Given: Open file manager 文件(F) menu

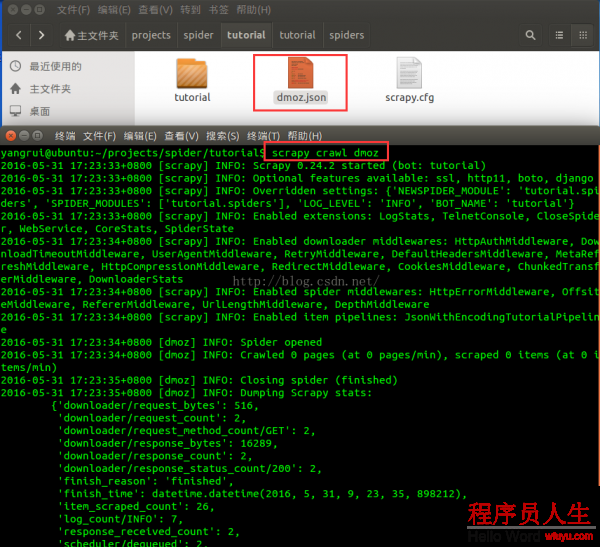Looking at the screenshot, I should (x=73, y=10).
